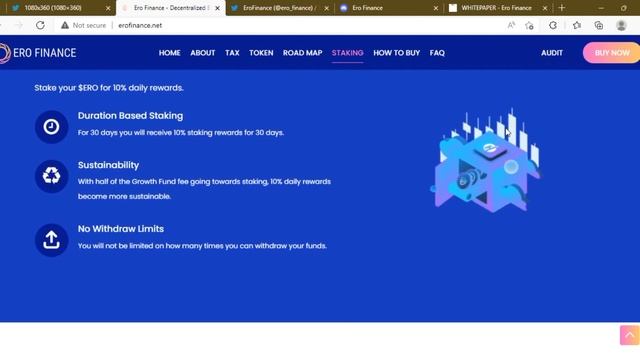640x360 pixels.
Task: Open the browser profile avatar
Action: pyautogui.click(x=621, y=25)
